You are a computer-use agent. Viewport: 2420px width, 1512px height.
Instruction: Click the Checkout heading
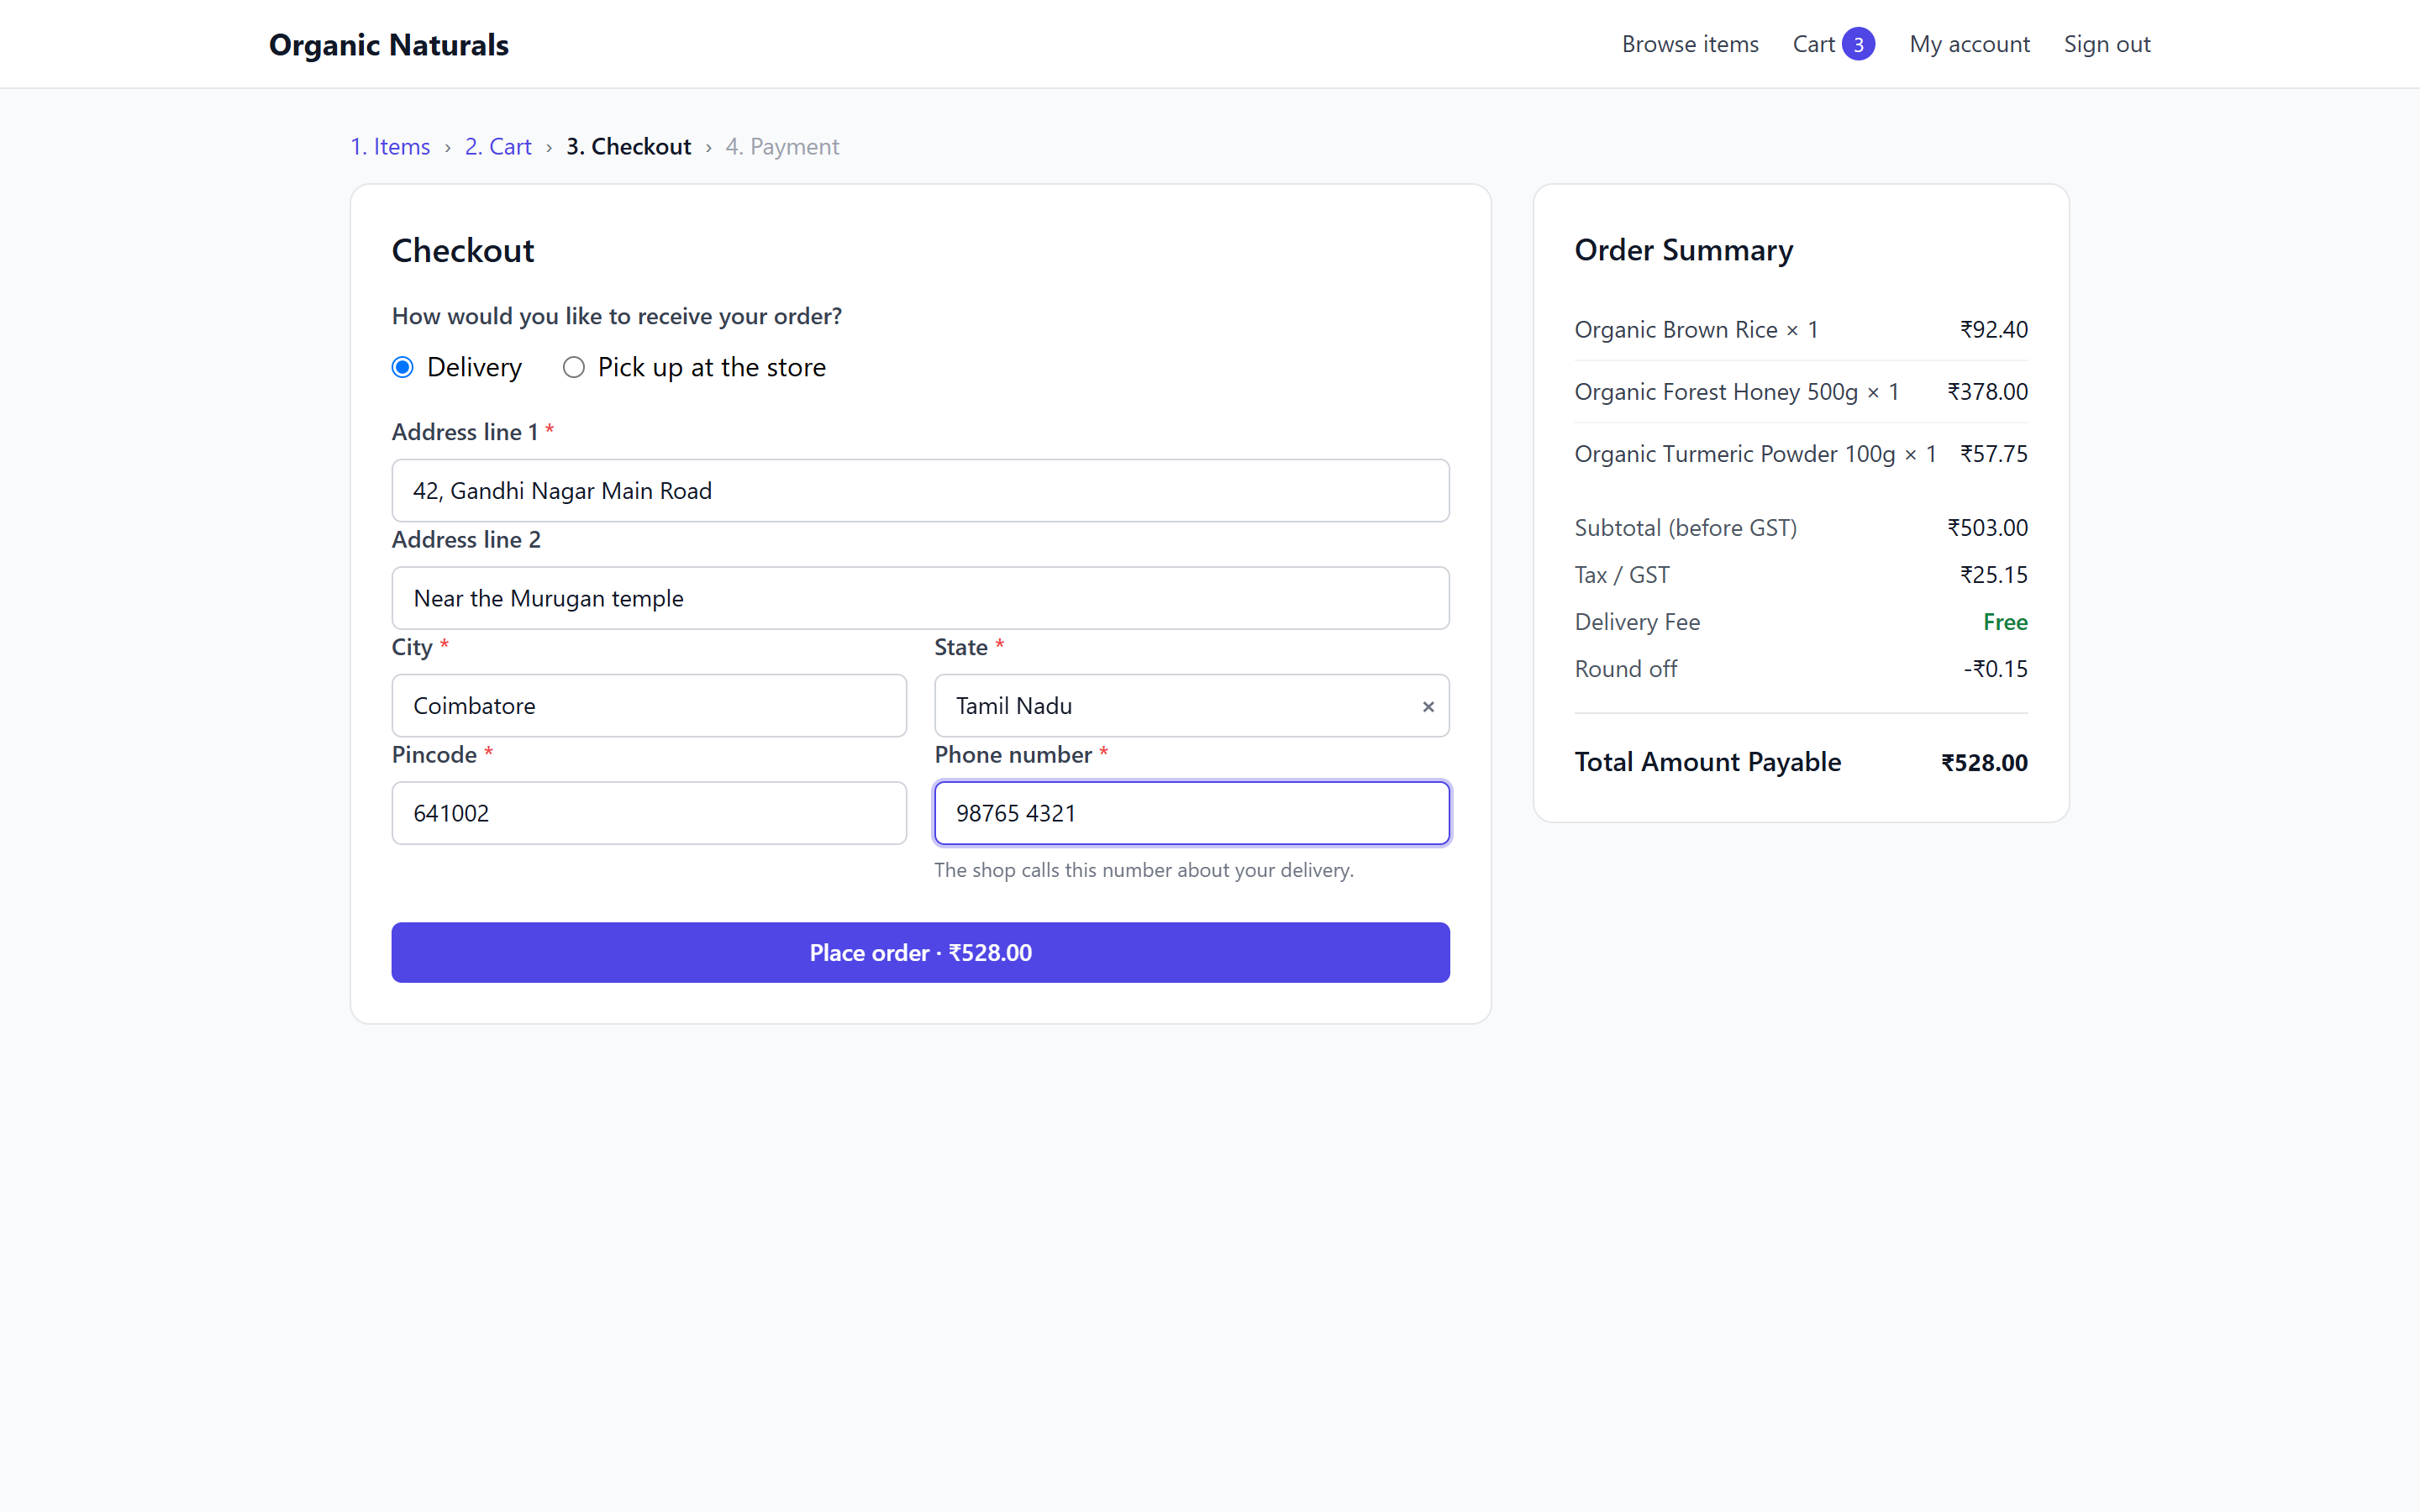(462, 250)
